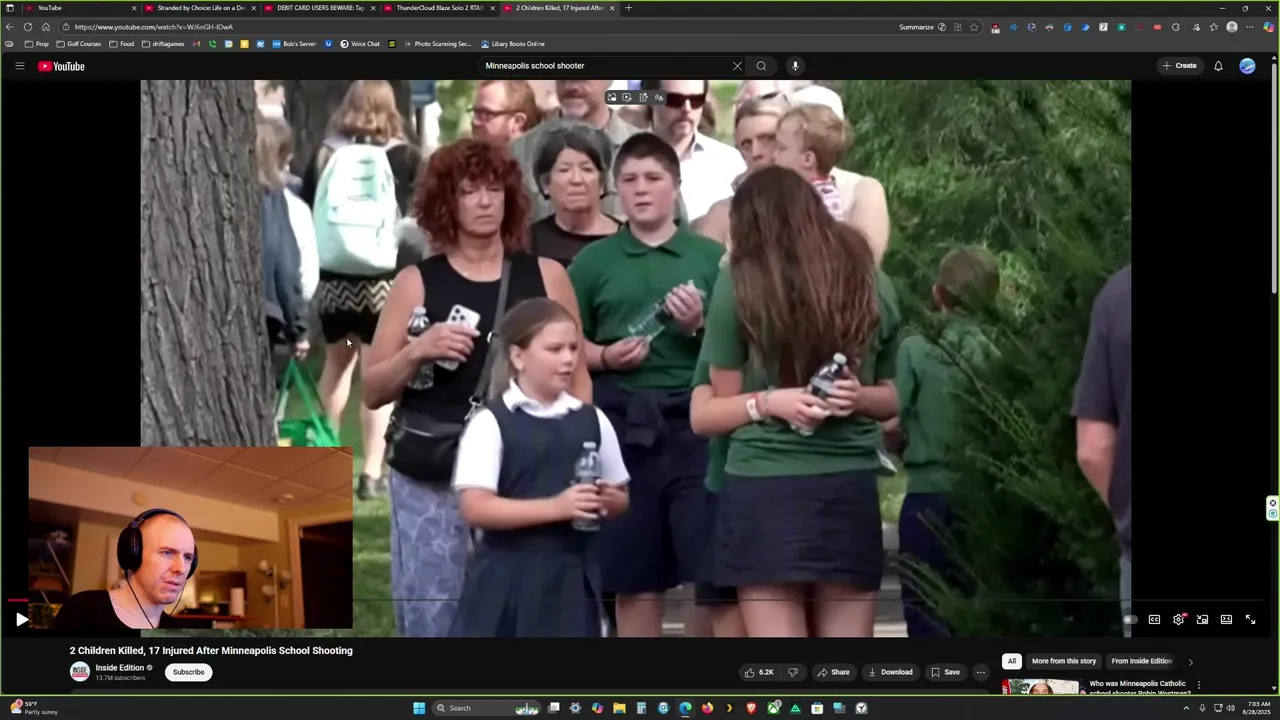Start voice search with the microphone icon

pos(795,66)
